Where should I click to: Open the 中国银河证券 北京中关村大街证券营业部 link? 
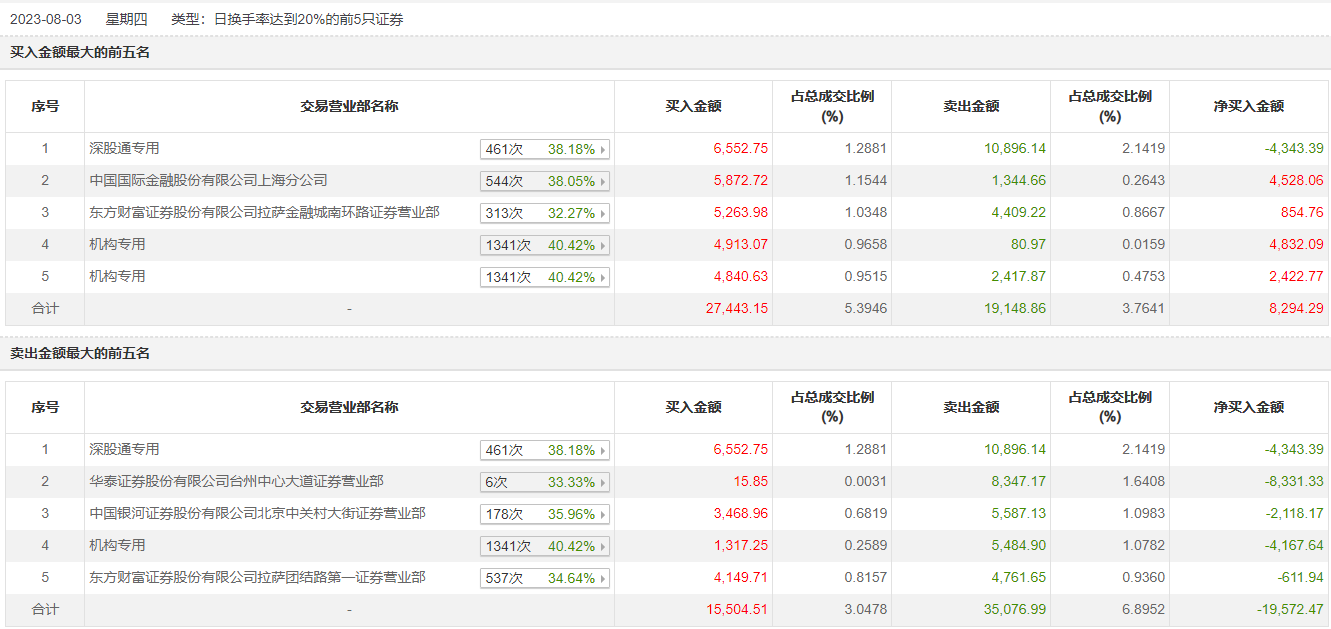(x=257, y=514)
